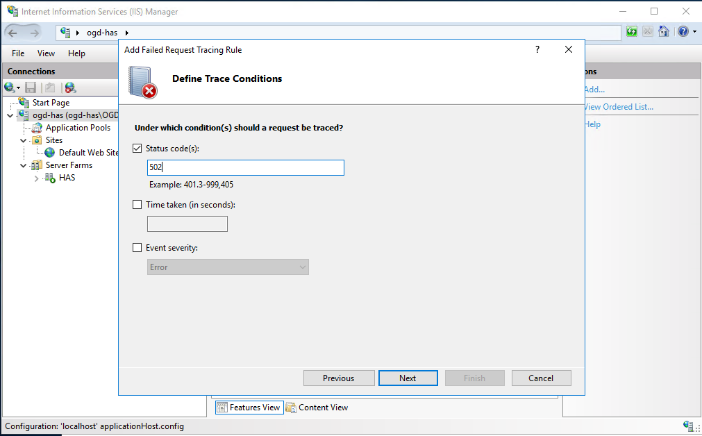Open the Help menu

(77, 53)
